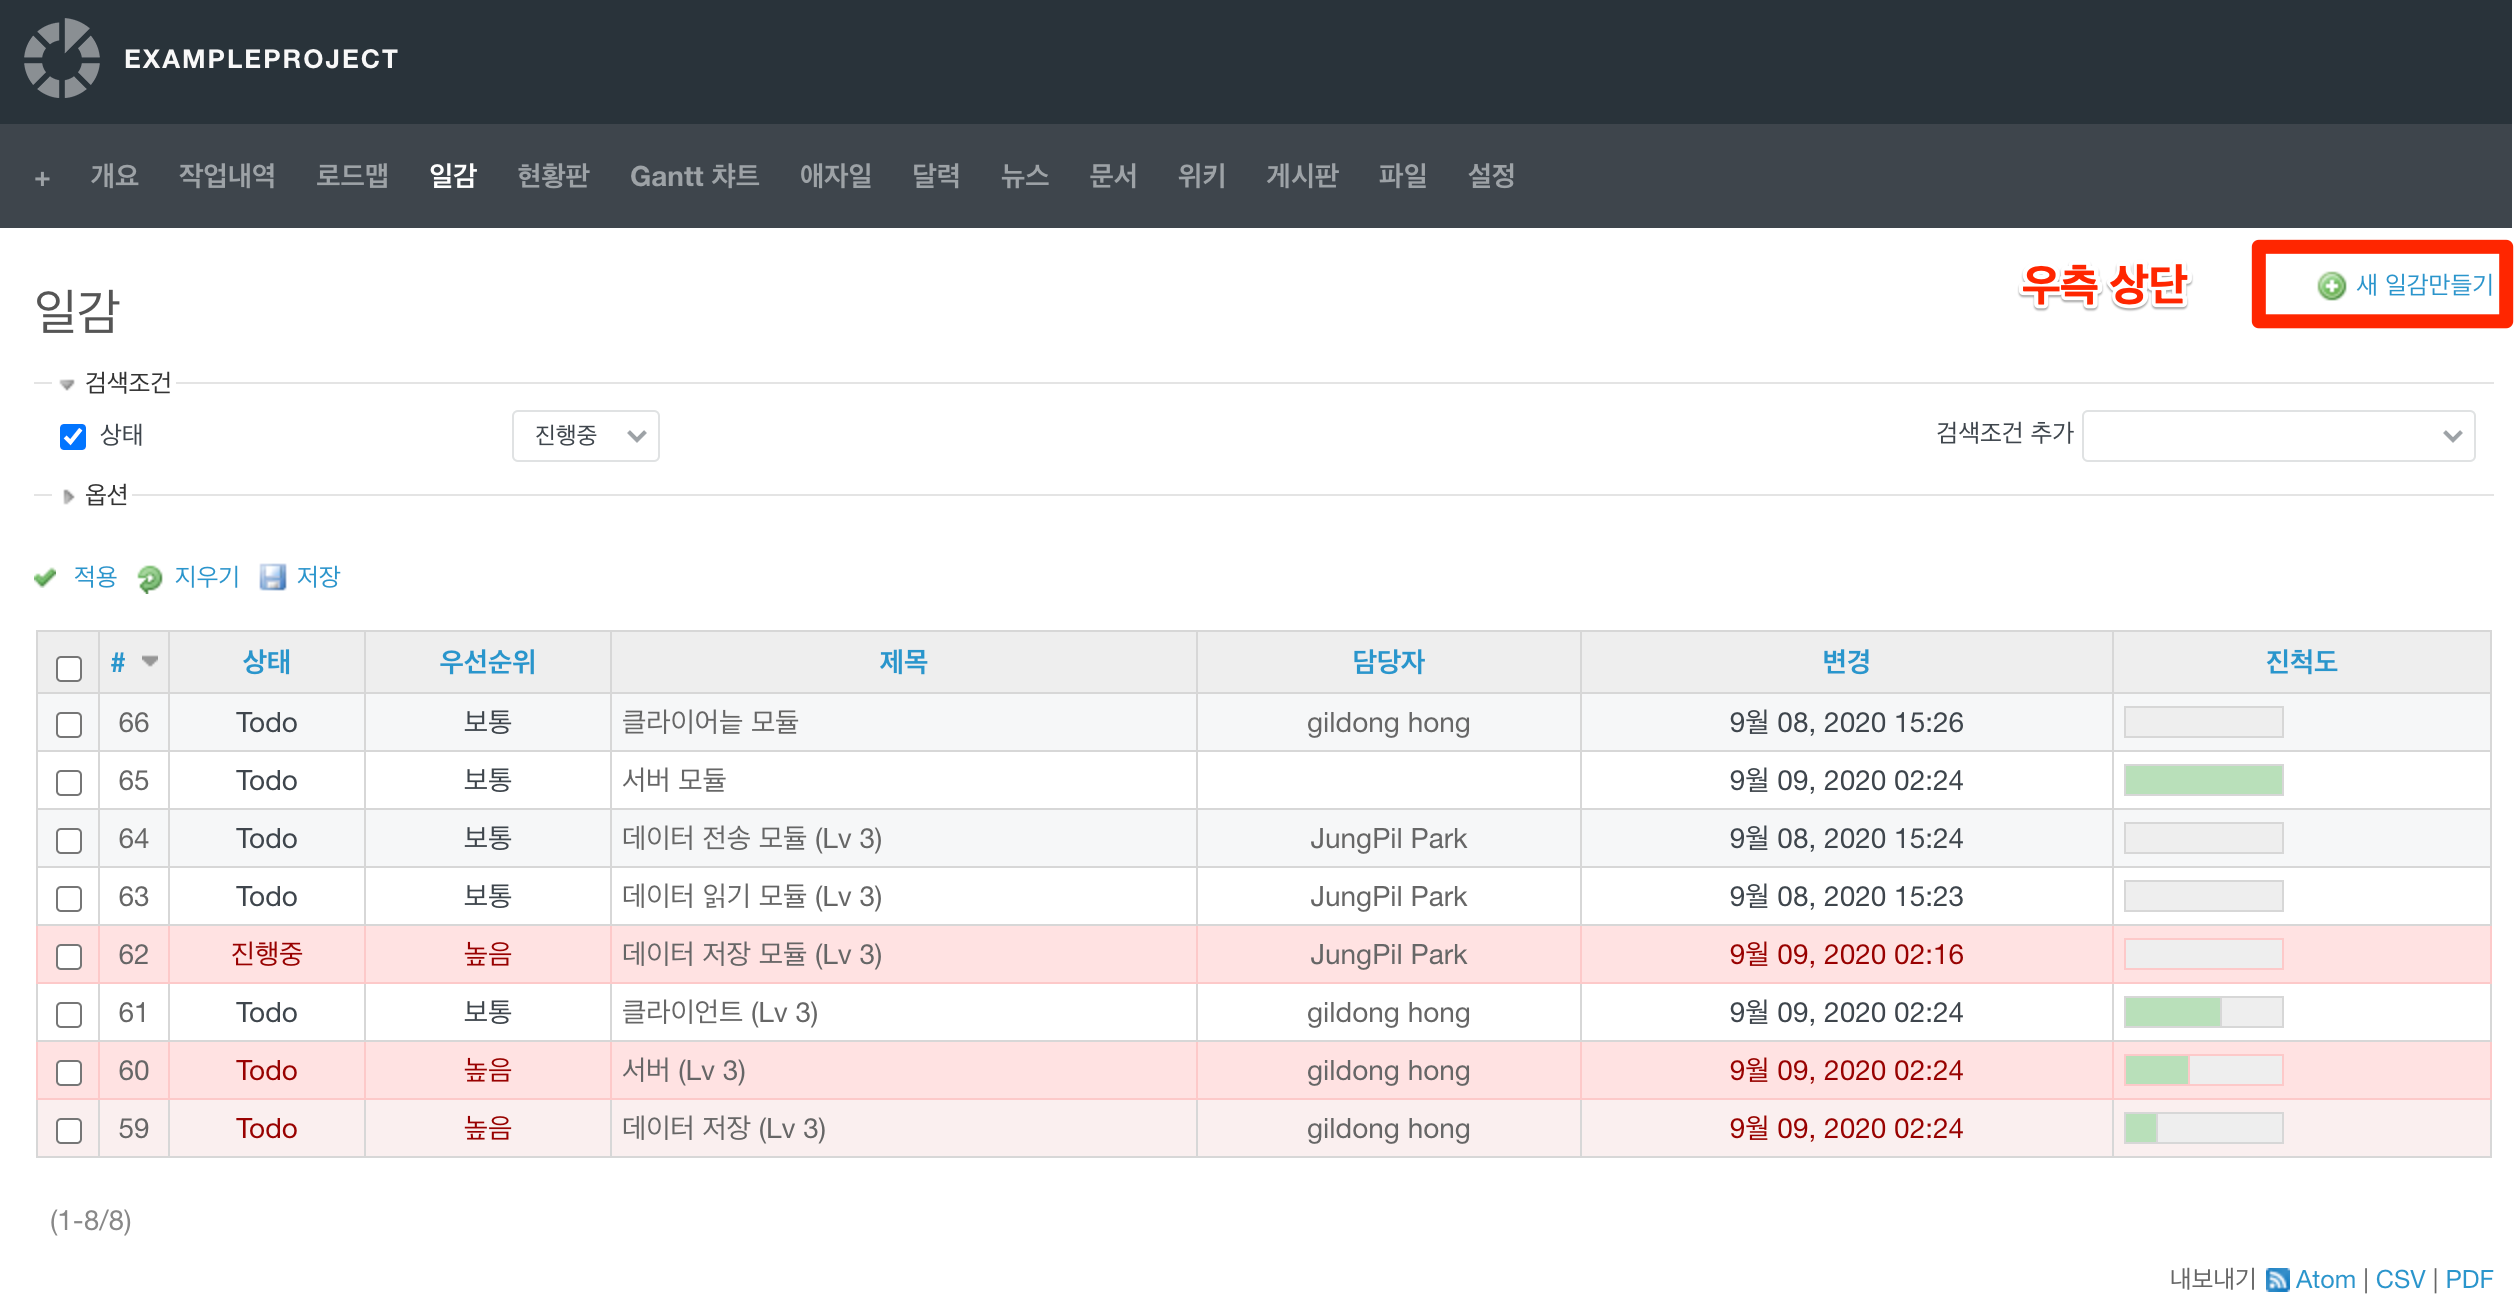Screen dimensions: 2514x1314
Task: Click the green checkmark 적용 icon
Action: point(45,577)
